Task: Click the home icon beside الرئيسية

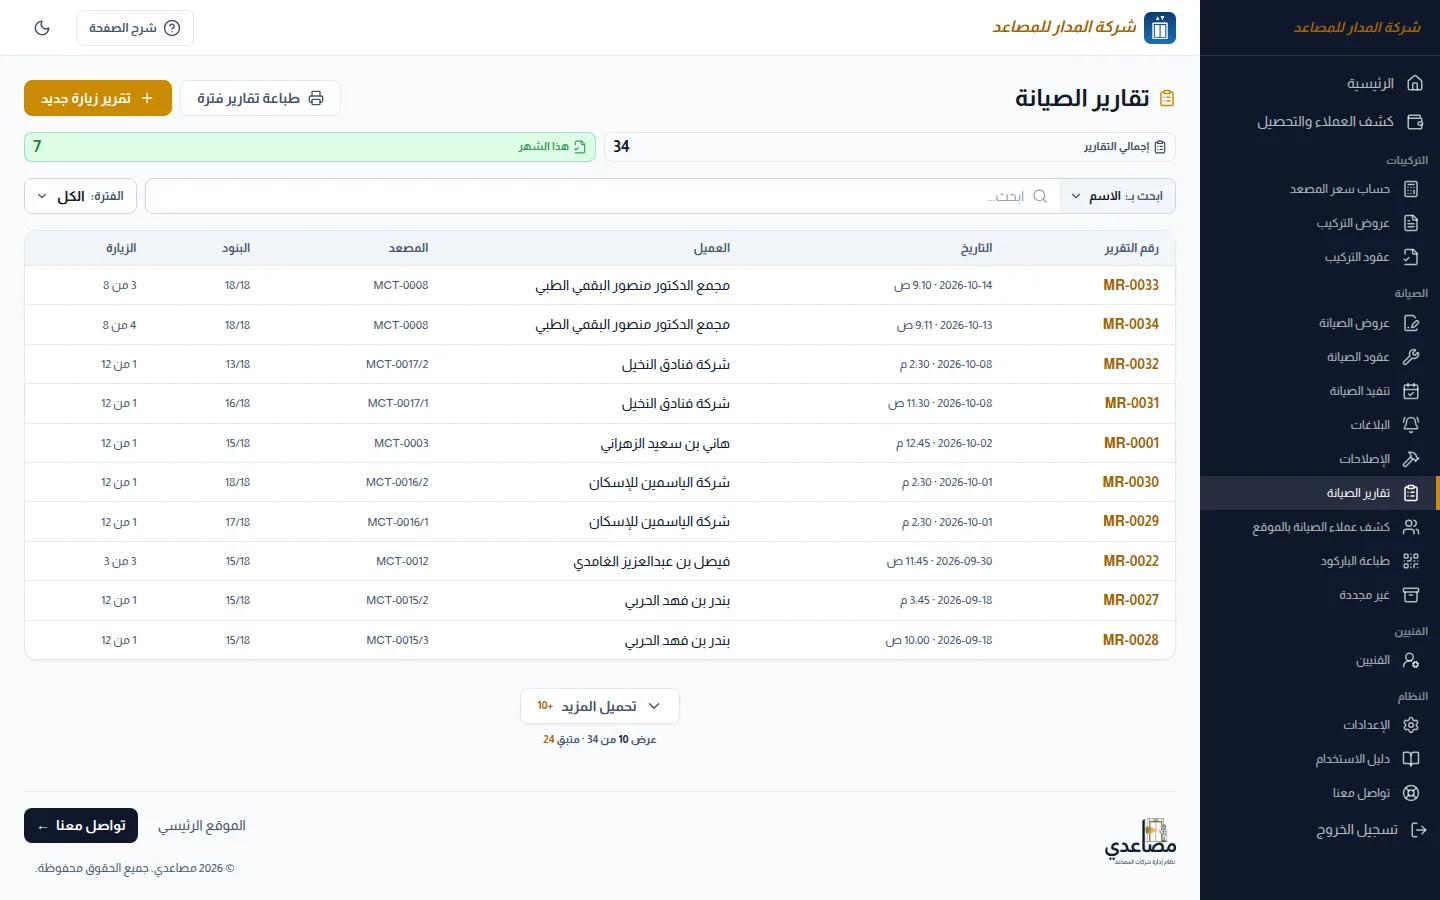Action: (x=1415, y=83)
